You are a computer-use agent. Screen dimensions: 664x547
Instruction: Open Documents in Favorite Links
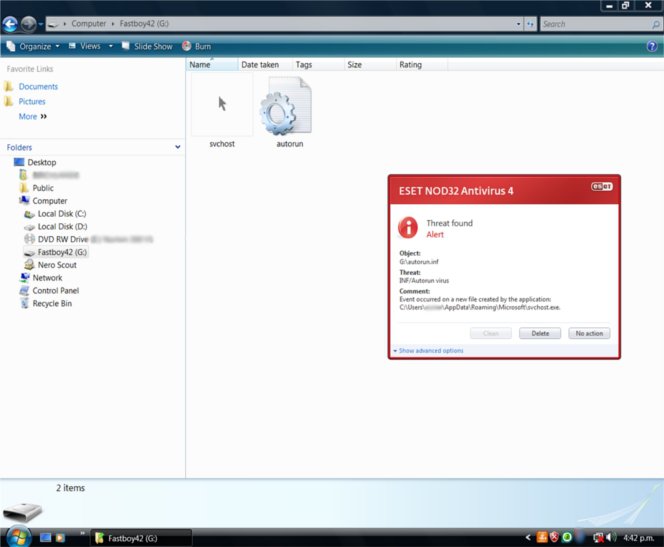point(38,87)
